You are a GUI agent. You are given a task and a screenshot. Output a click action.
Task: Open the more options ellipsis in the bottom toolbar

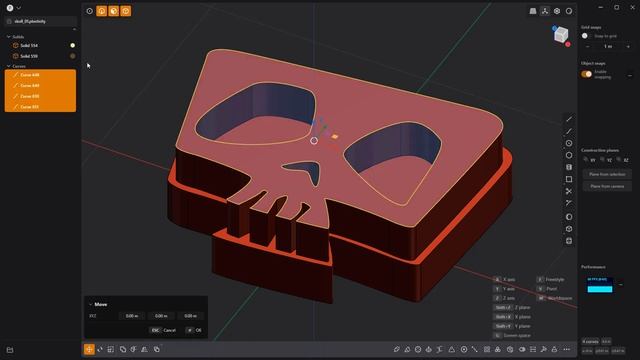tap(567, 349)
